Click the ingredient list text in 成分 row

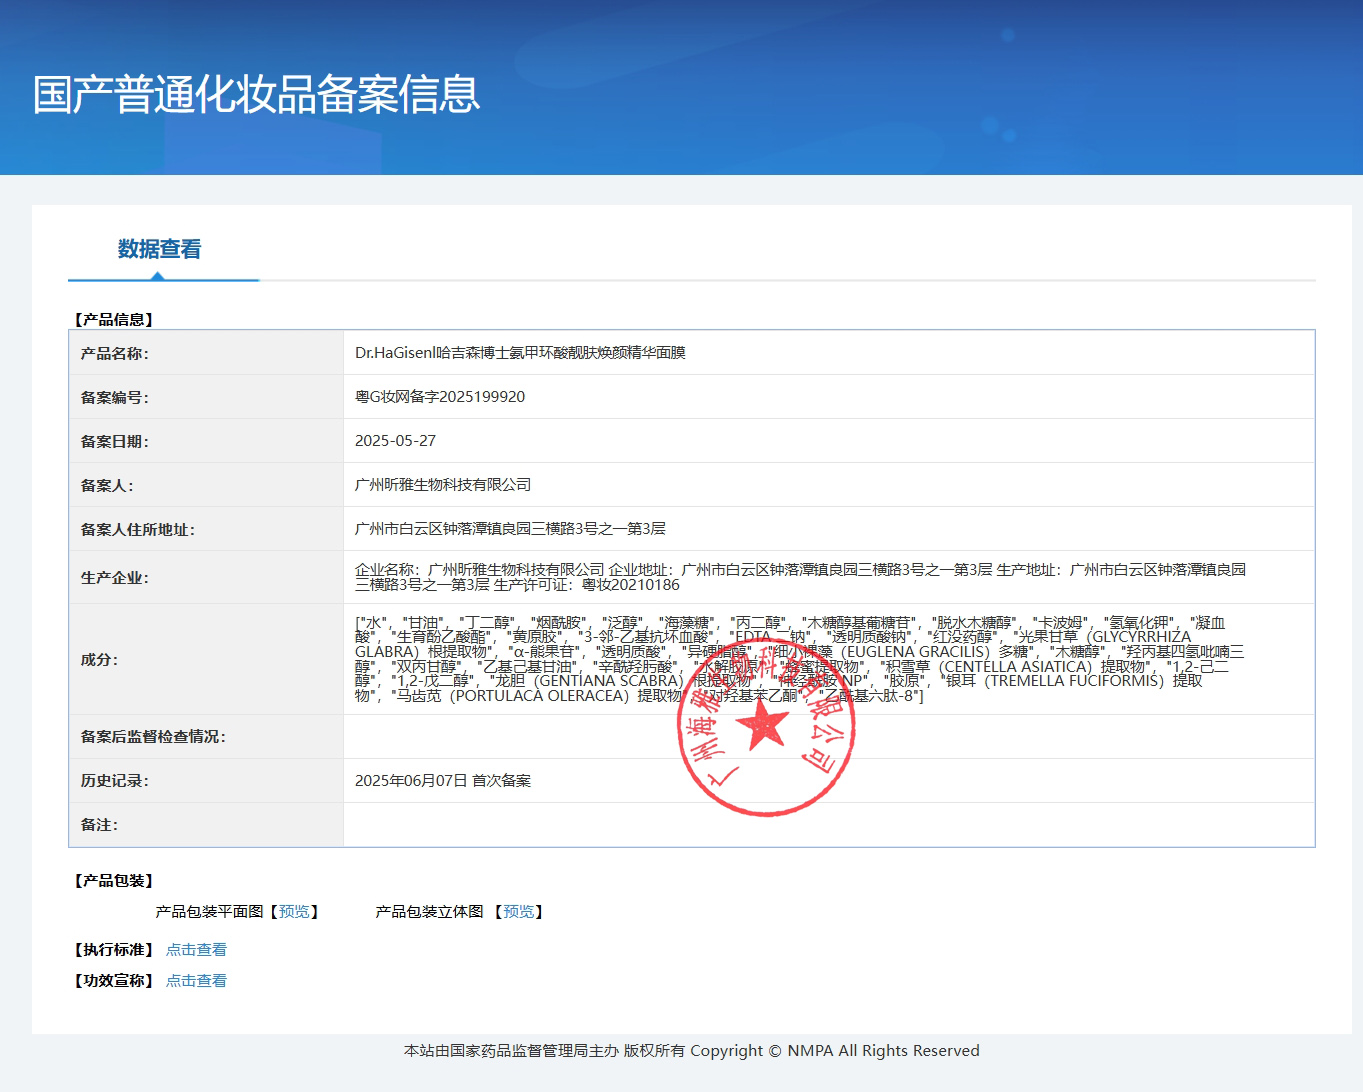click(x=800, y=659)
